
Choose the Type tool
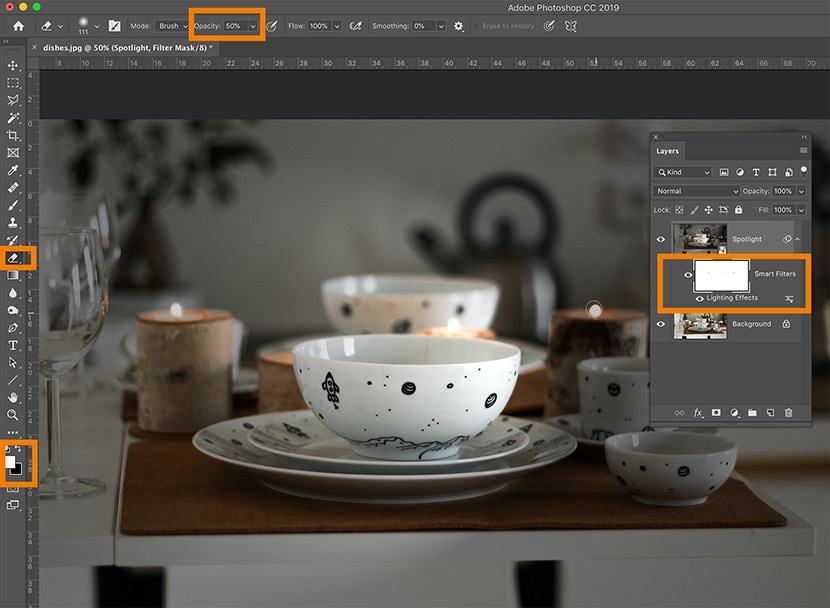click(x=13, y=345)
